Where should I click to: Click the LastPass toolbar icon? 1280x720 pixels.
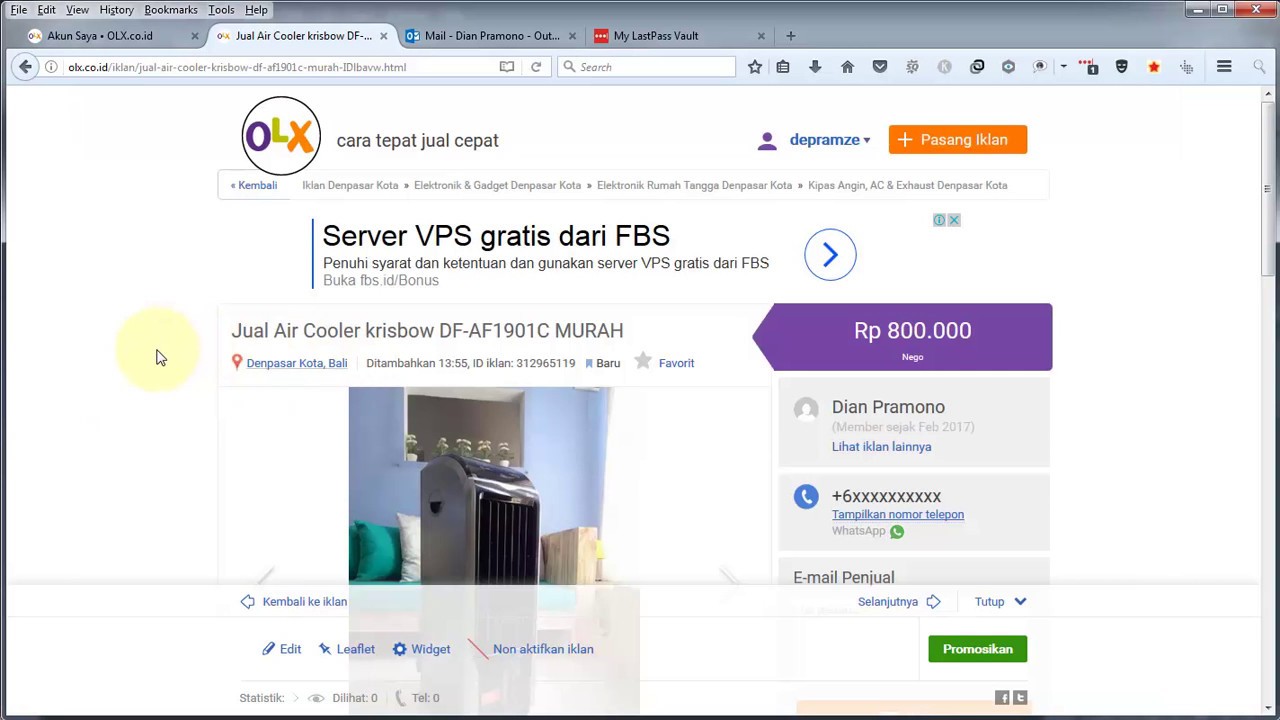(x=1089, y=67)
